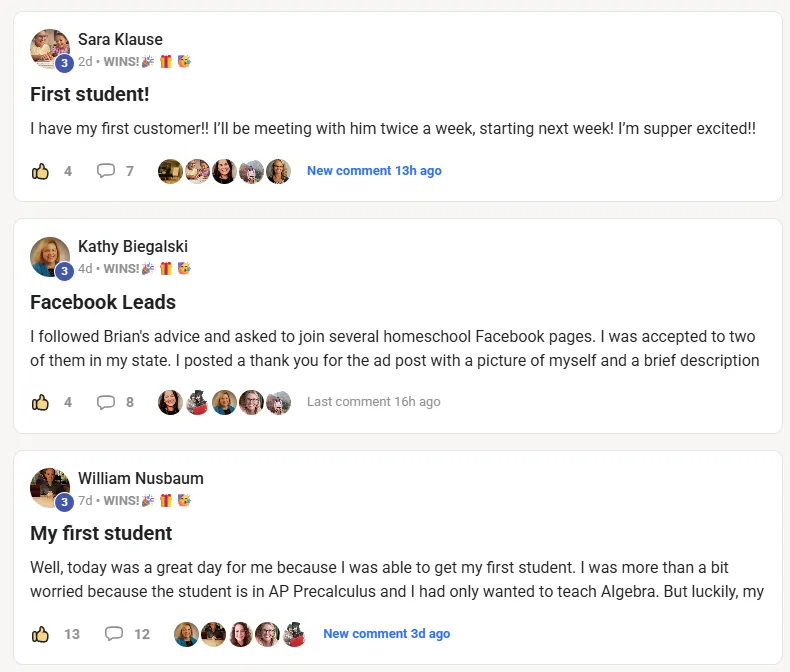
Task: Open Kathy Biegalski's profile name link
Action: pos(133,247)
